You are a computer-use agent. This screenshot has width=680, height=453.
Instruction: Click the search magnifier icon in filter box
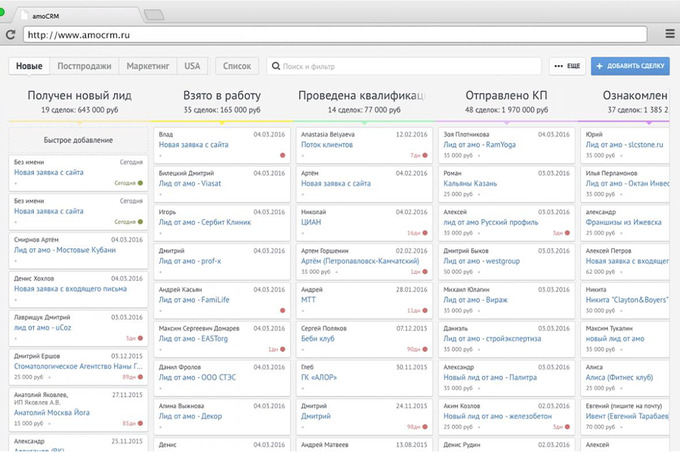pos(275,66)
